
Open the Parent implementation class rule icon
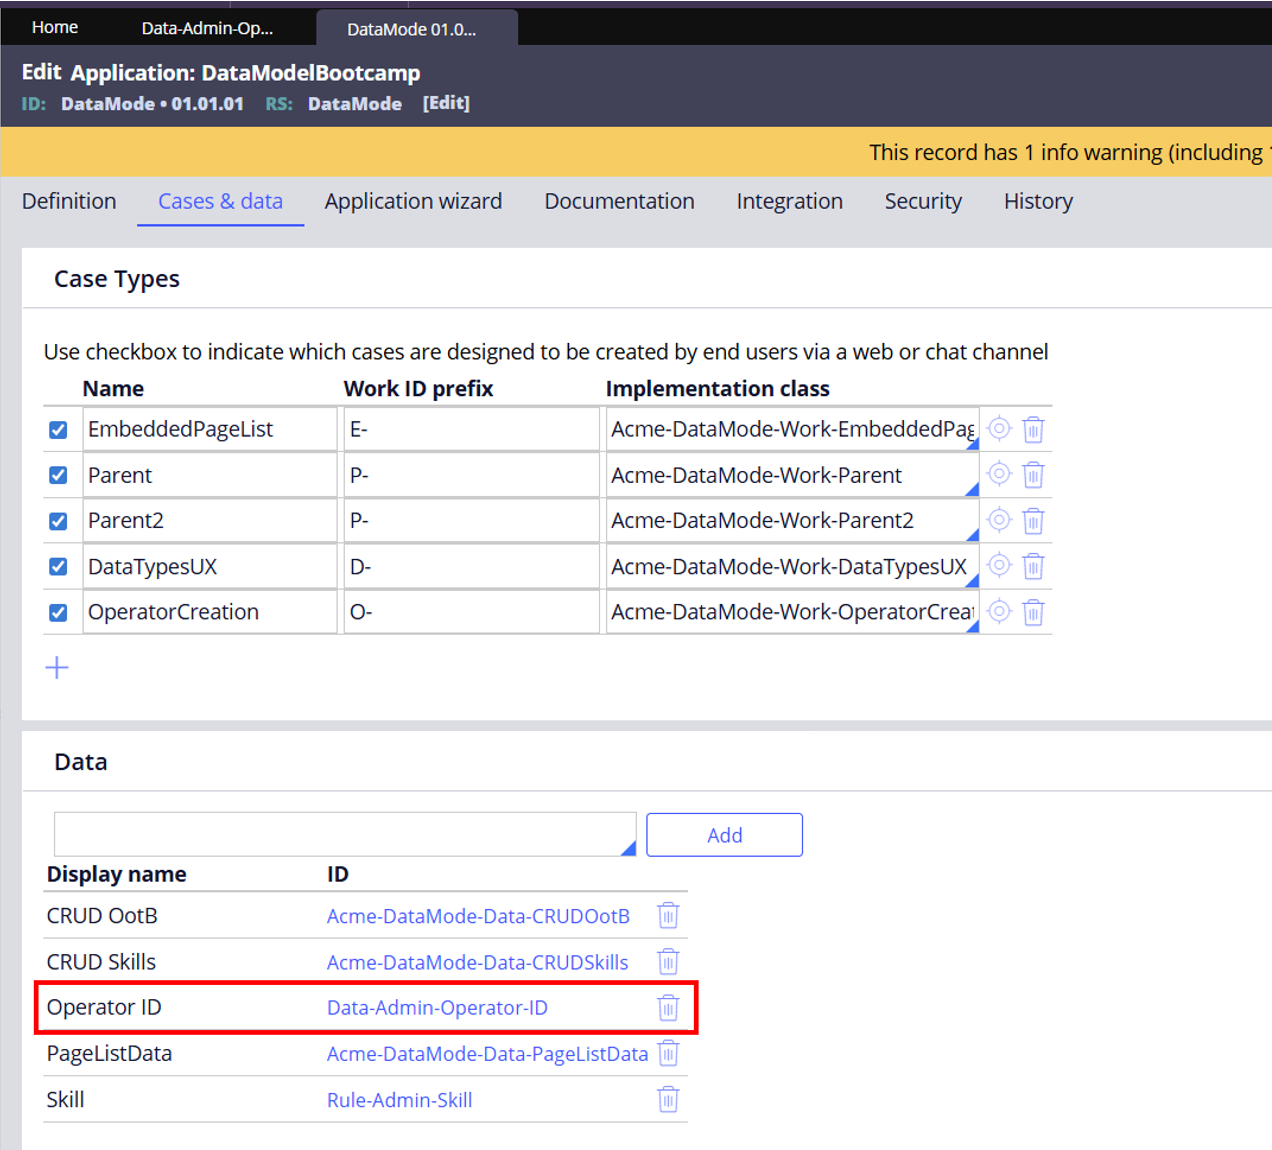click(x=999, y=474)
